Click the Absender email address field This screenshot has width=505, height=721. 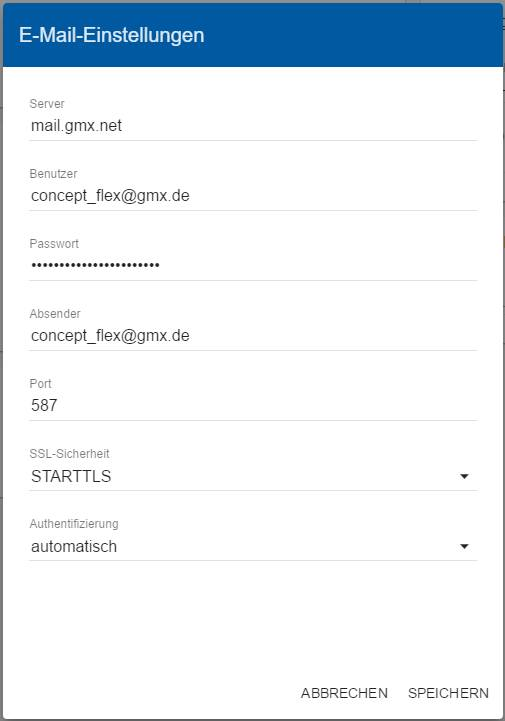tap(253, 336)
